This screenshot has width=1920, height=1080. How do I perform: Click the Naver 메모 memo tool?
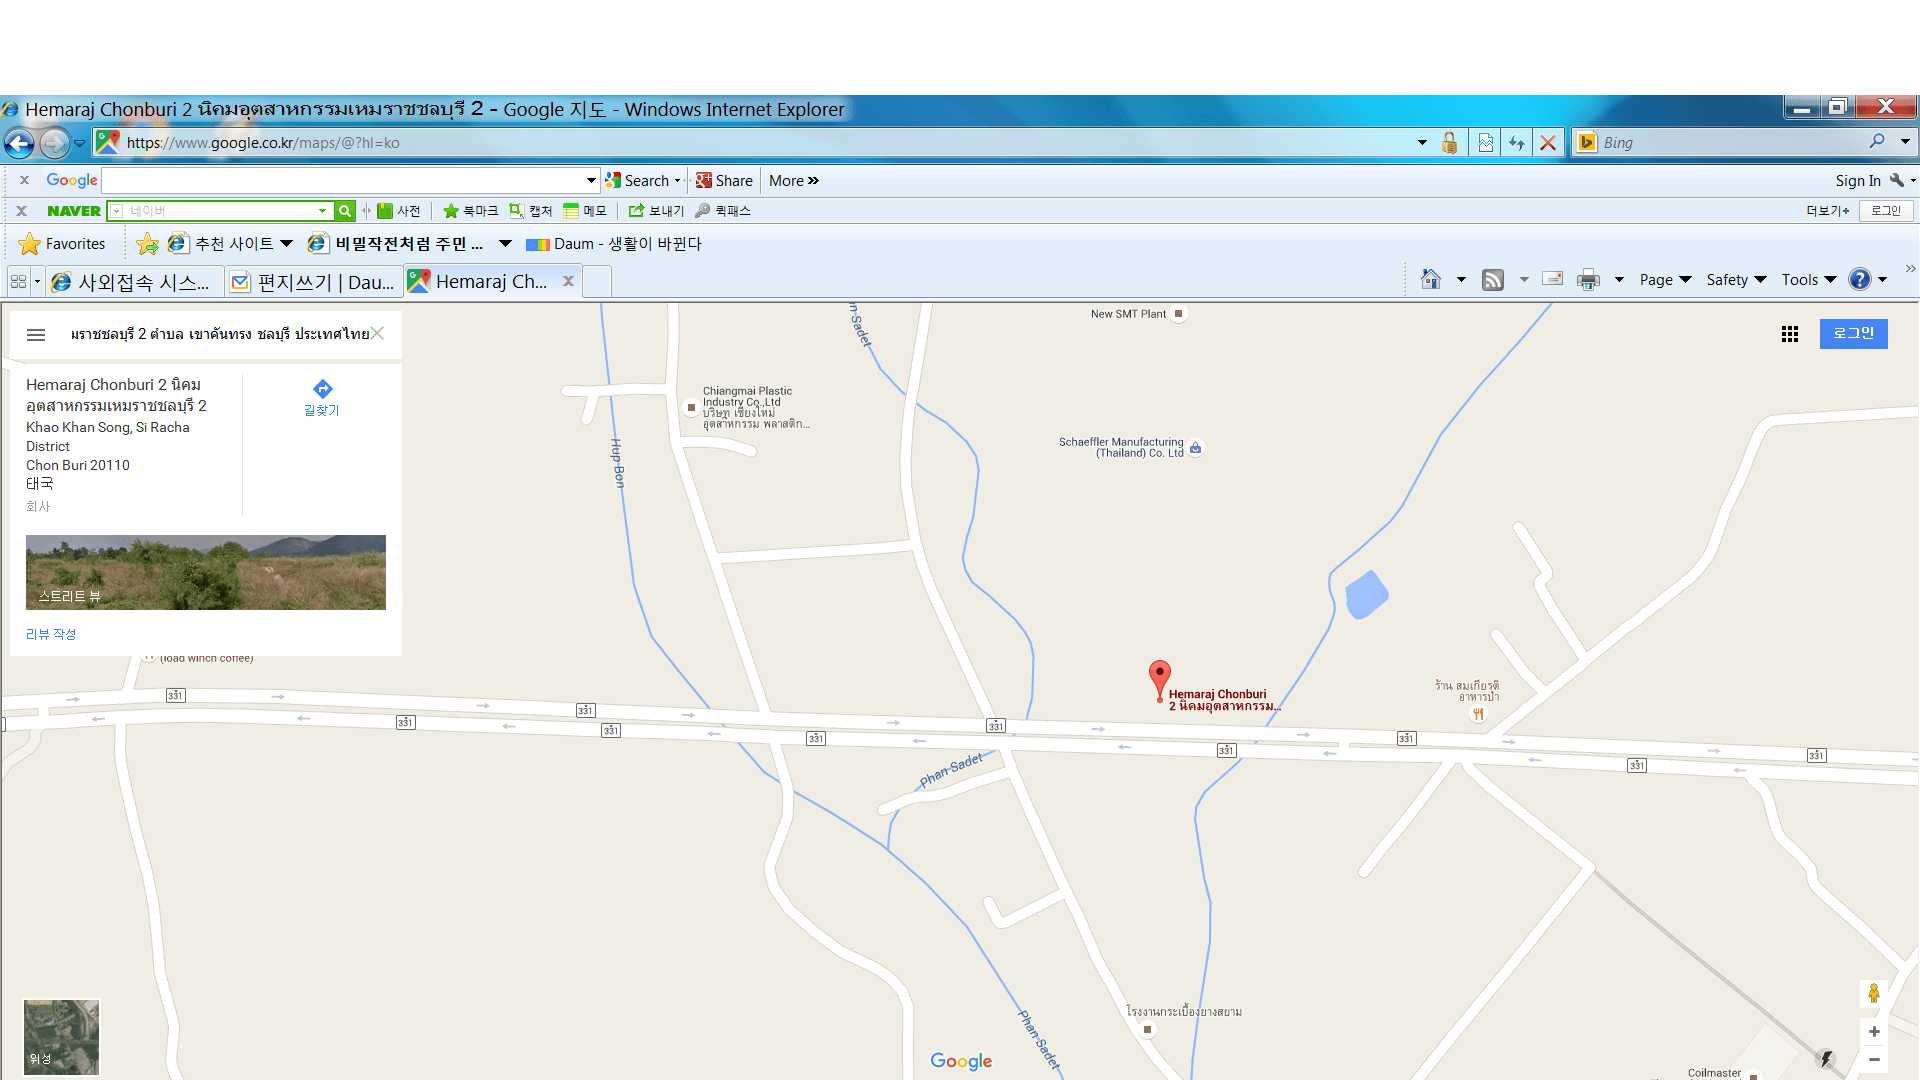click(x=585, y=211)
